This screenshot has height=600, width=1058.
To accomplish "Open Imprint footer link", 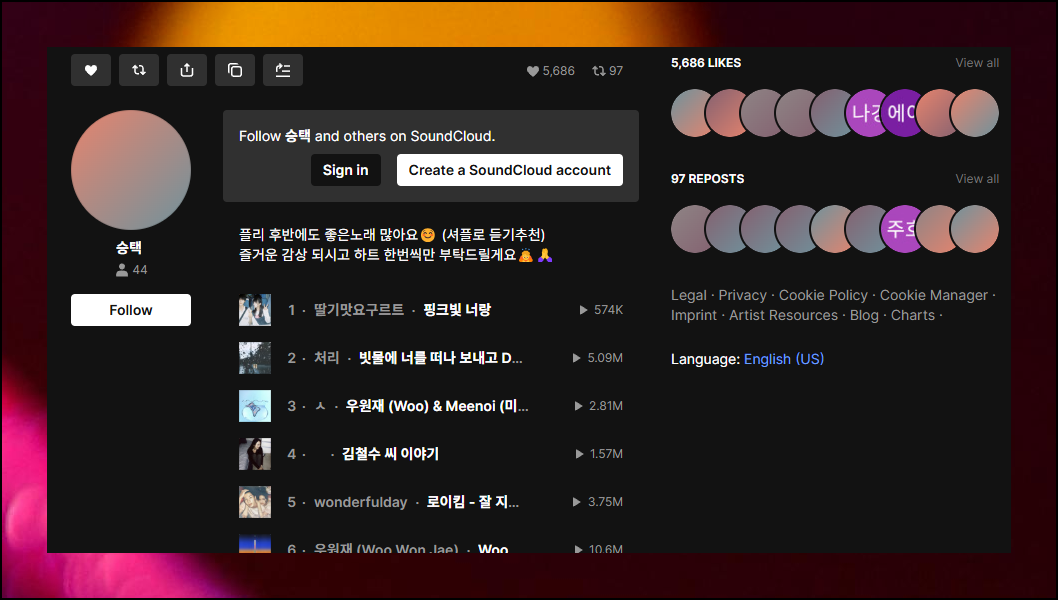I will pos(694,315).
